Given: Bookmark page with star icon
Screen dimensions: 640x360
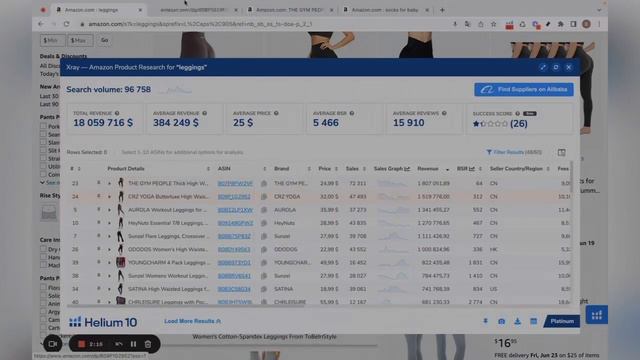Looking at the screenshot, I should (x=493, y=24).
